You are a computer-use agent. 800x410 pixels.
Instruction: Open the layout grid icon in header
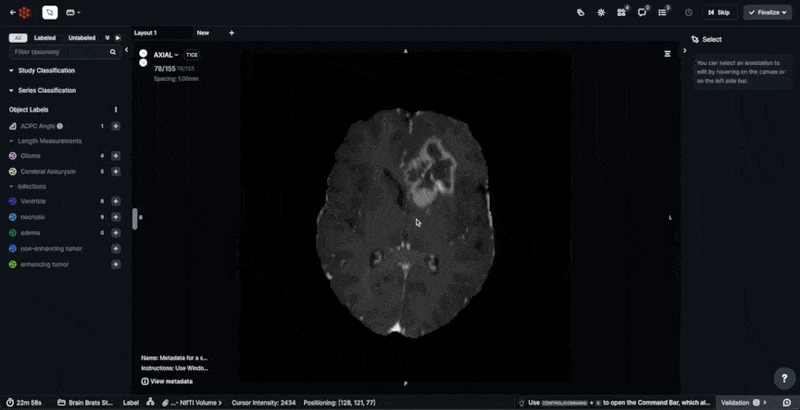pyautogui.click(x=621, y=13)
